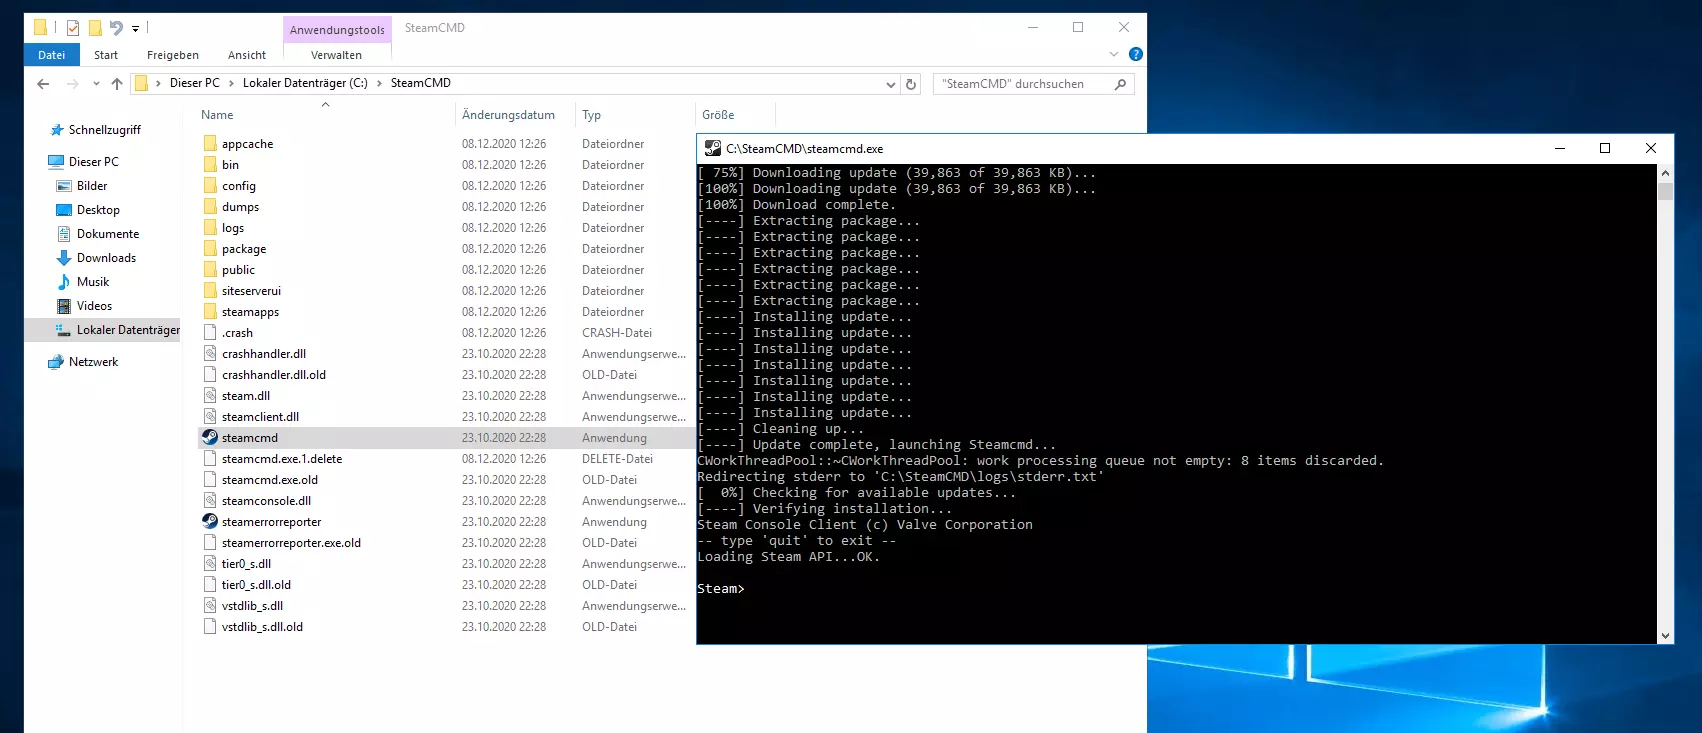Click console scrollbar down arrow
Screen dimensions: 1702x733
(x=1665, y=635)
